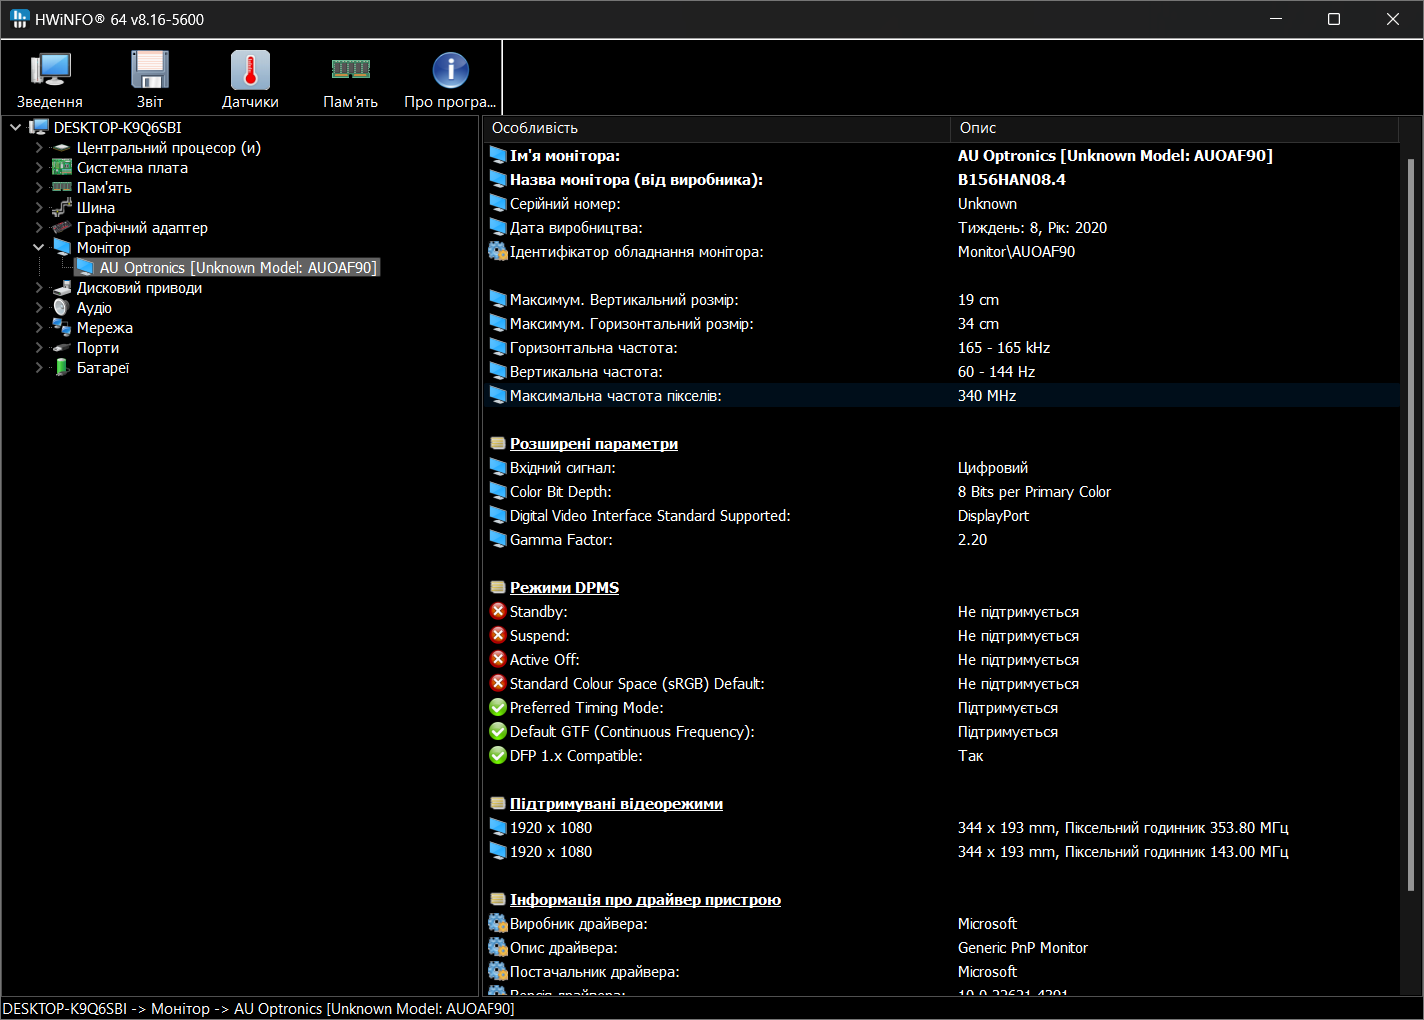This screenshot has width=1424, height=1020.
Task: Click the Color Bit Depth row label
Action: (560, 492)
